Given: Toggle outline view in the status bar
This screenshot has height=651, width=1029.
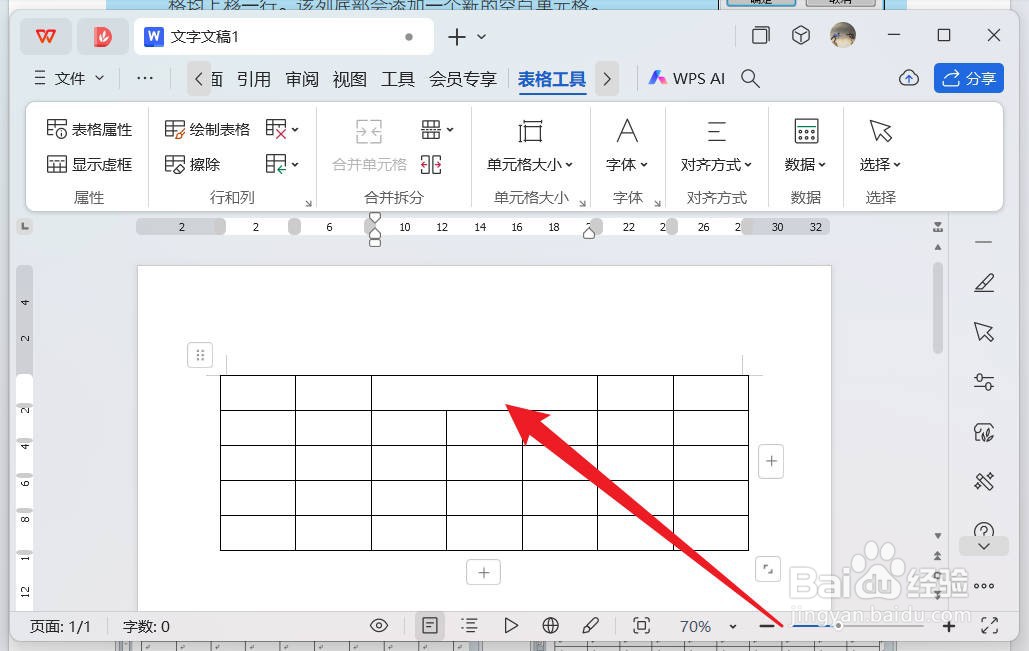Looking at the screenshot, I should coord(469,625).
